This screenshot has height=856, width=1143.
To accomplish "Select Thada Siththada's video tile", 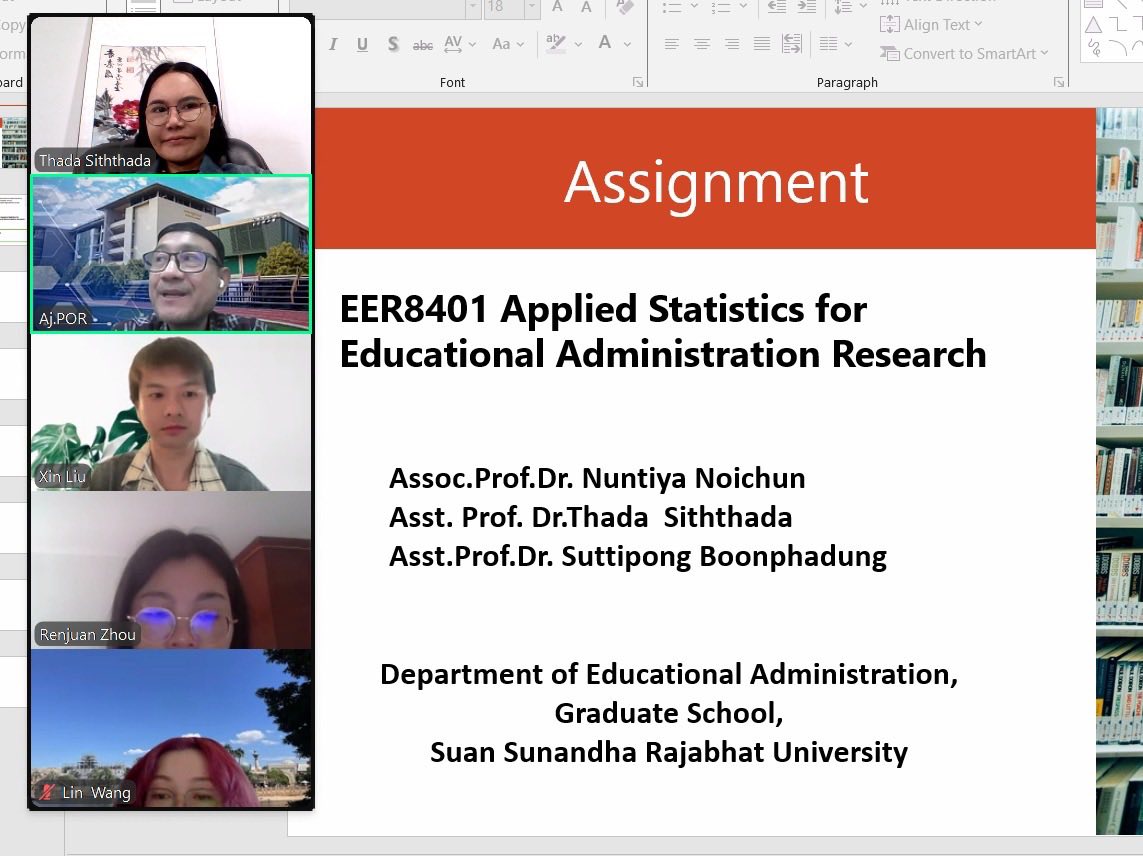I will (171, 96).
